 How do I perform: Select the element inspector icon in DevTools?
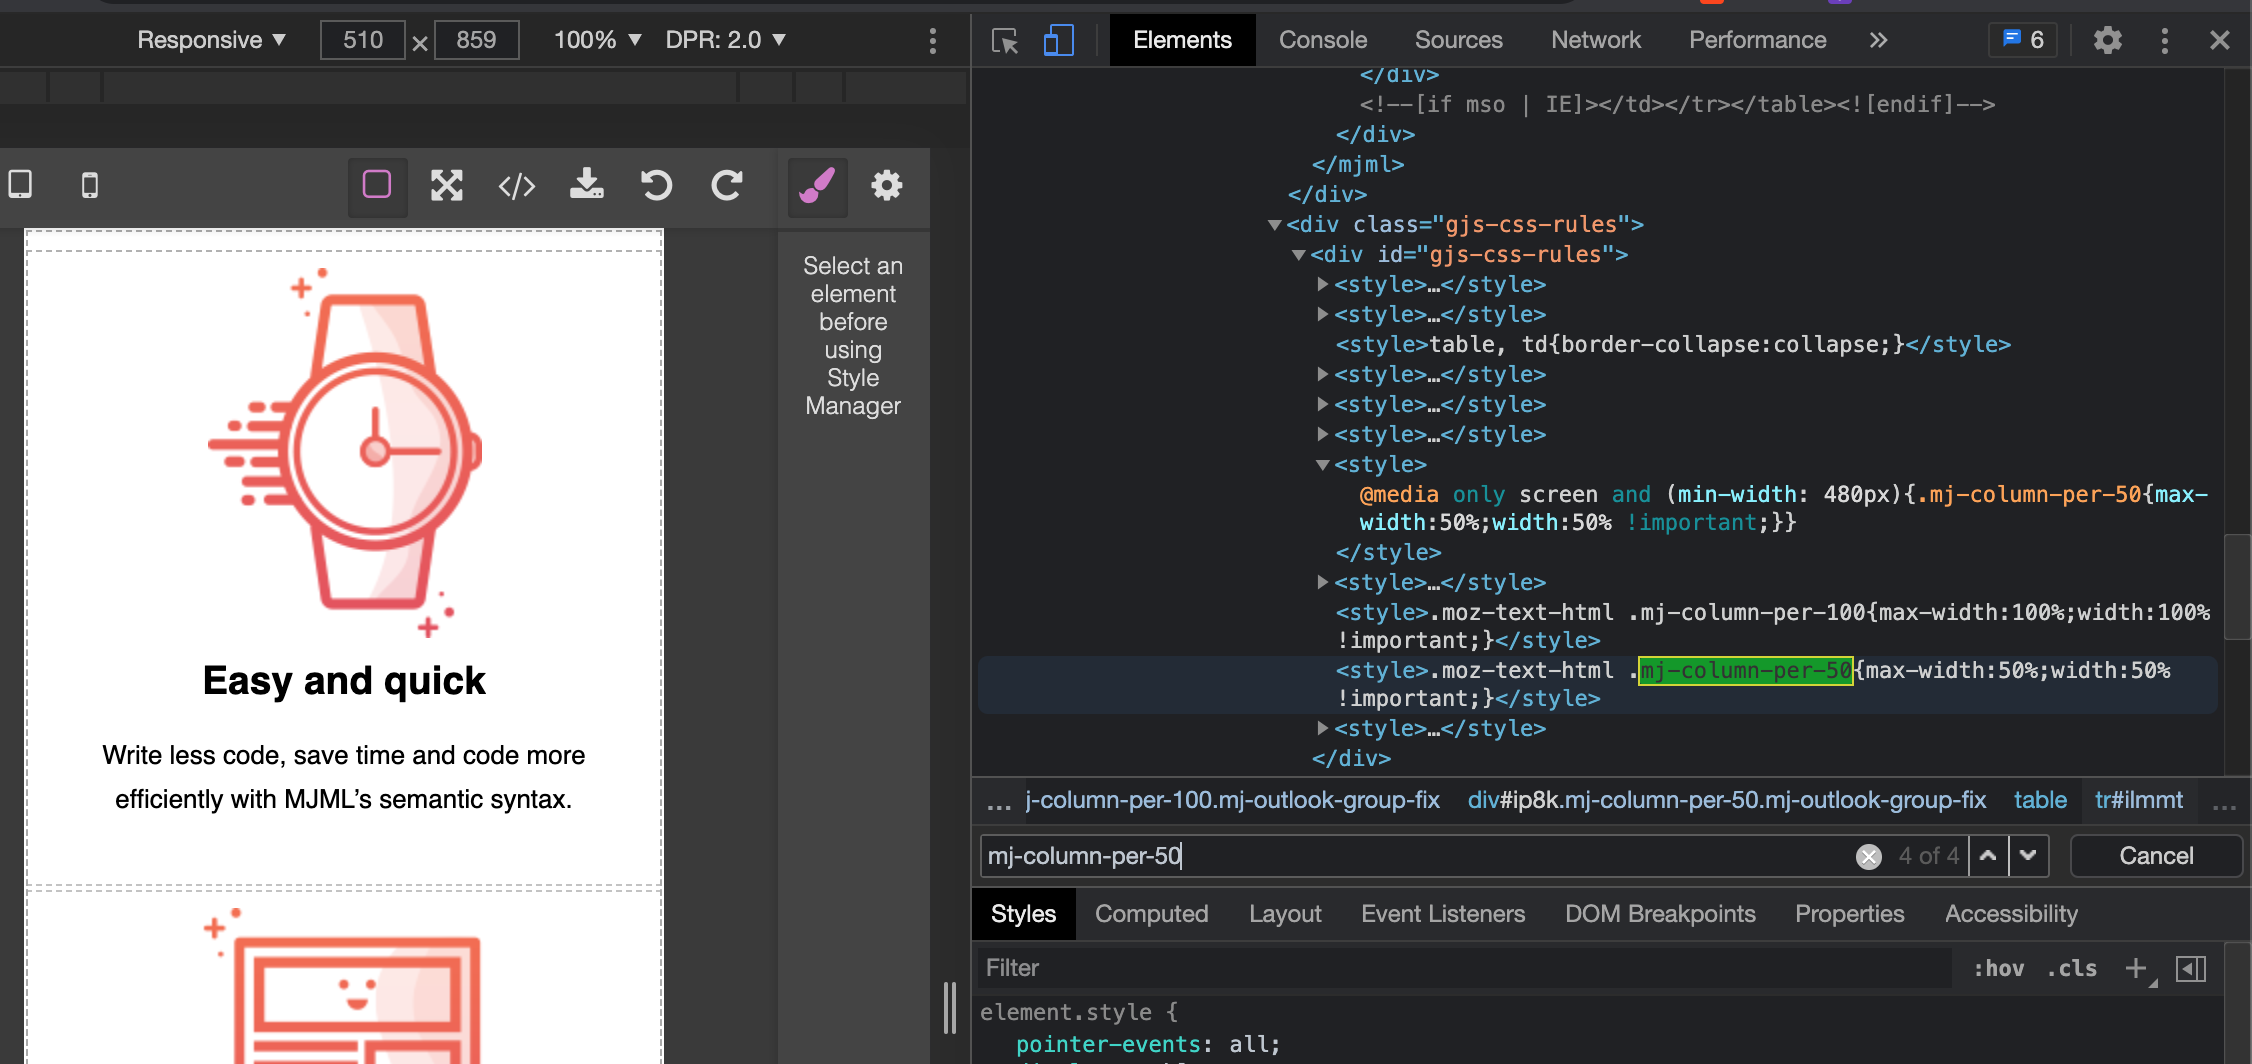pos(1004,40)
